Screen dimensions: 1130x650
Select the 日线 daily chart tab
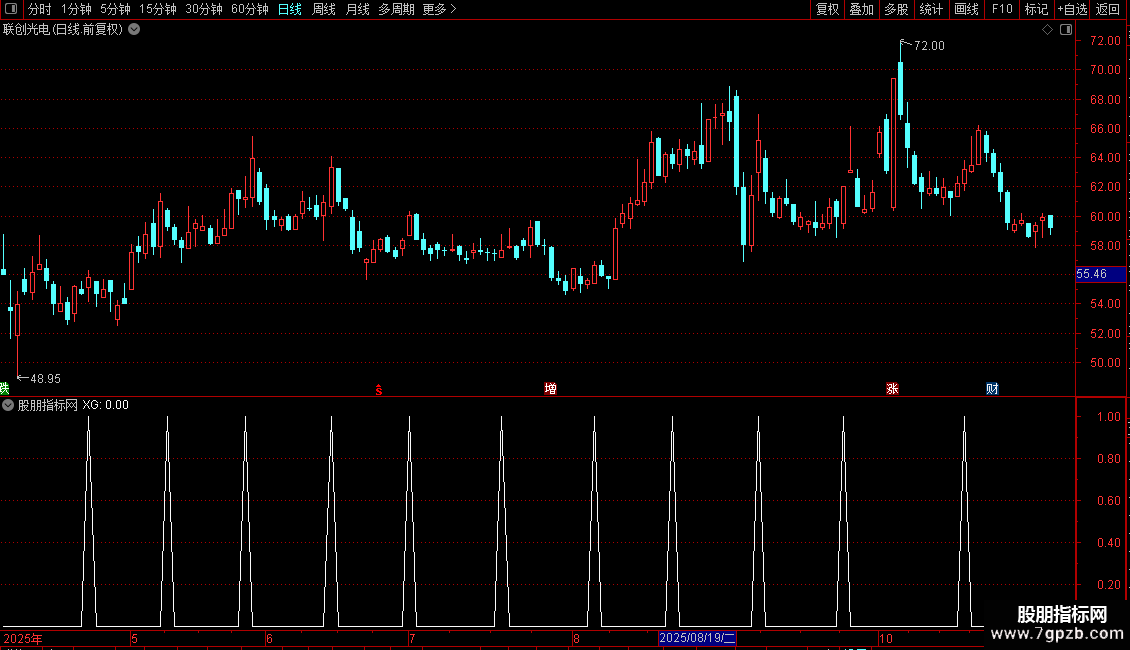click(290, 9)
